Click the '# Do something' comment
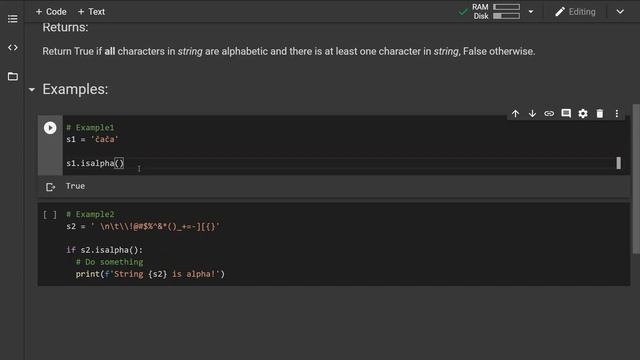The height and width of the screenshot is (360, 640). pyautogui.click(x=109, y=262)
